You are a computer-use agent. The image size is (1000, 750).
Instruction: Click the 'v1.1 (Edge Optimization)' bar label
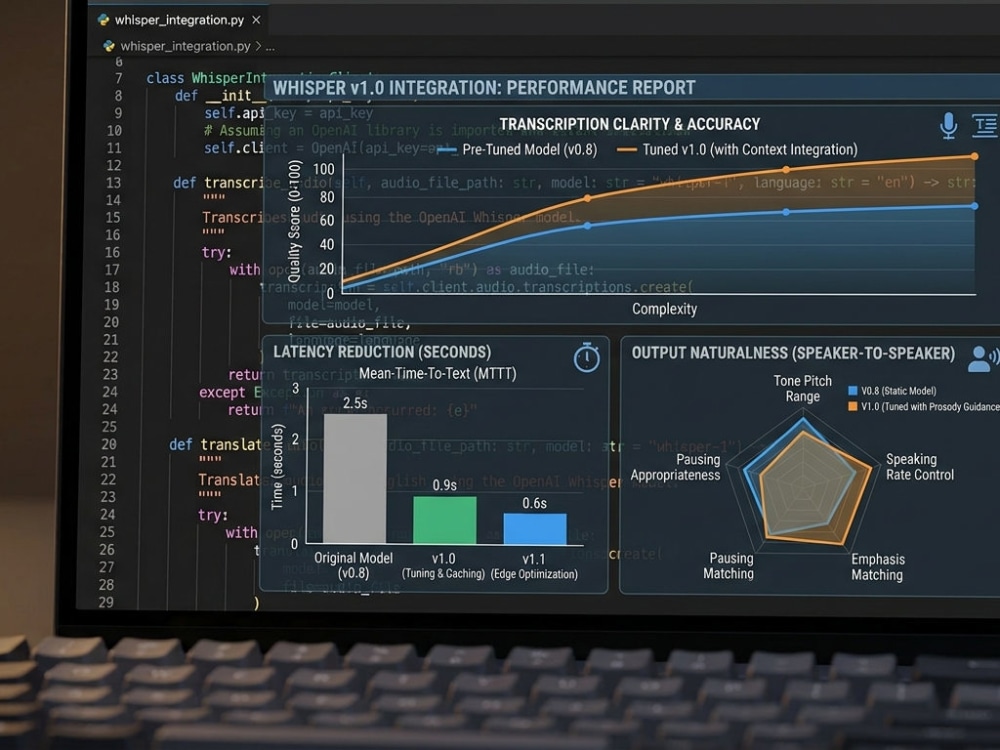click(x=534, y=566)
